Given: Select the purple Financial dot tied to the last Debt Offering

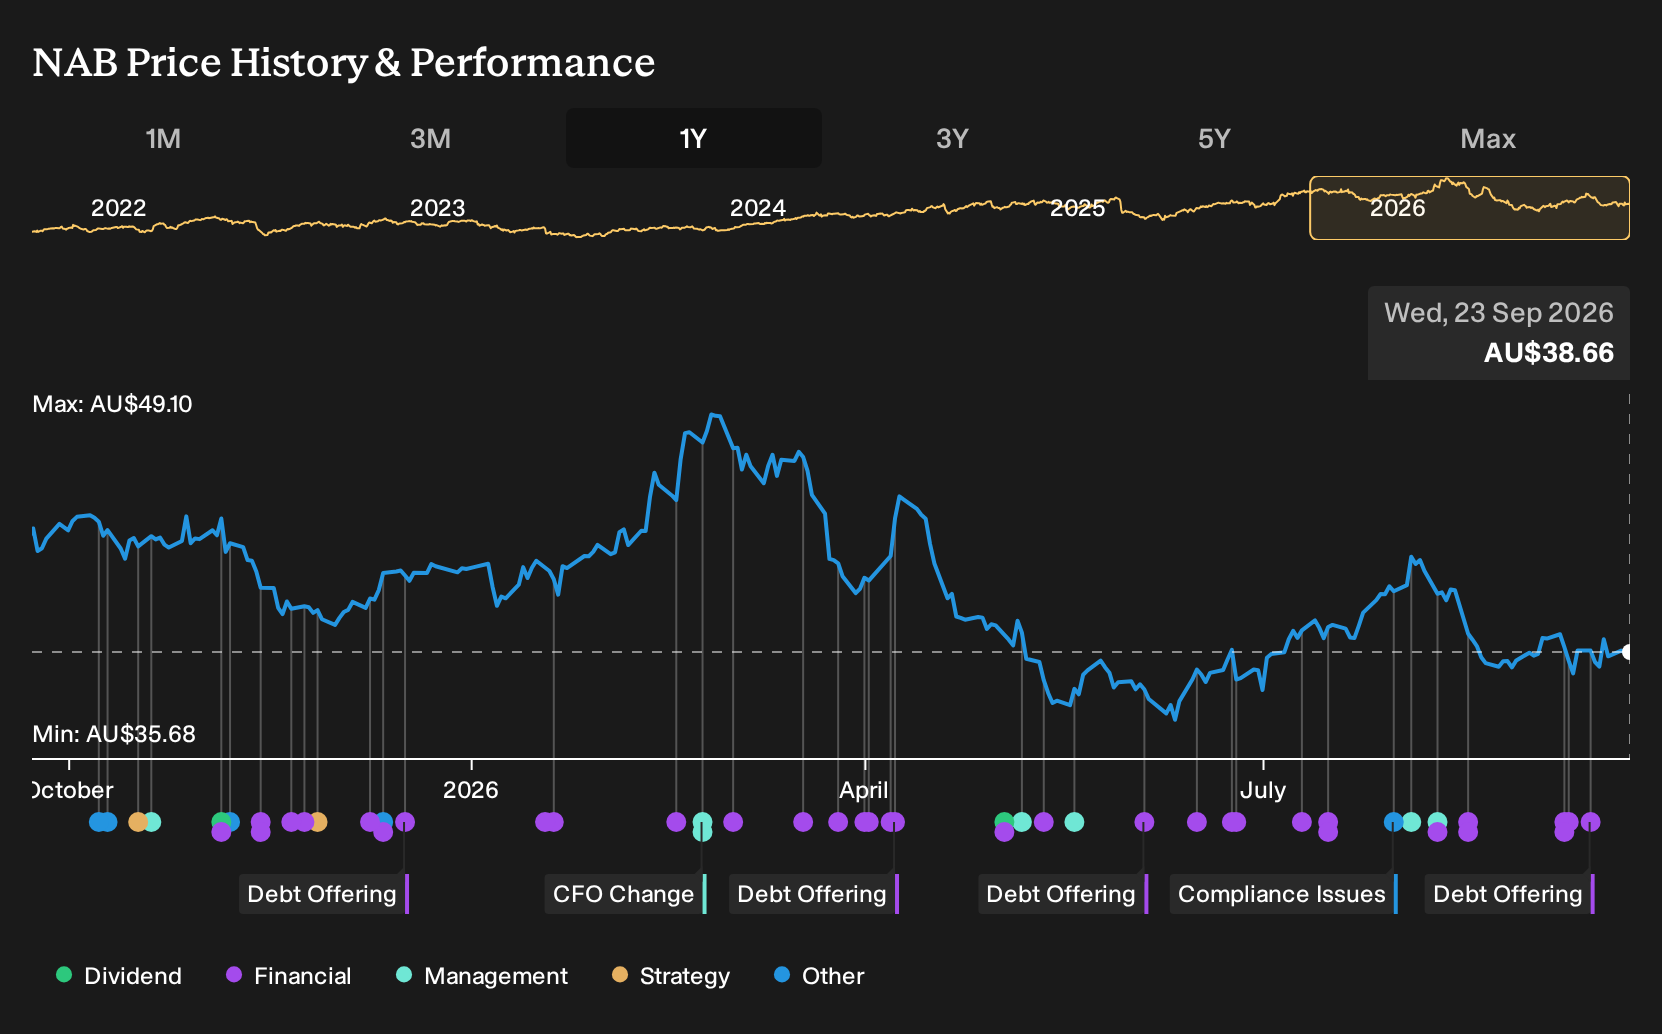Looking at the screenshot, I should (1590, 822).
